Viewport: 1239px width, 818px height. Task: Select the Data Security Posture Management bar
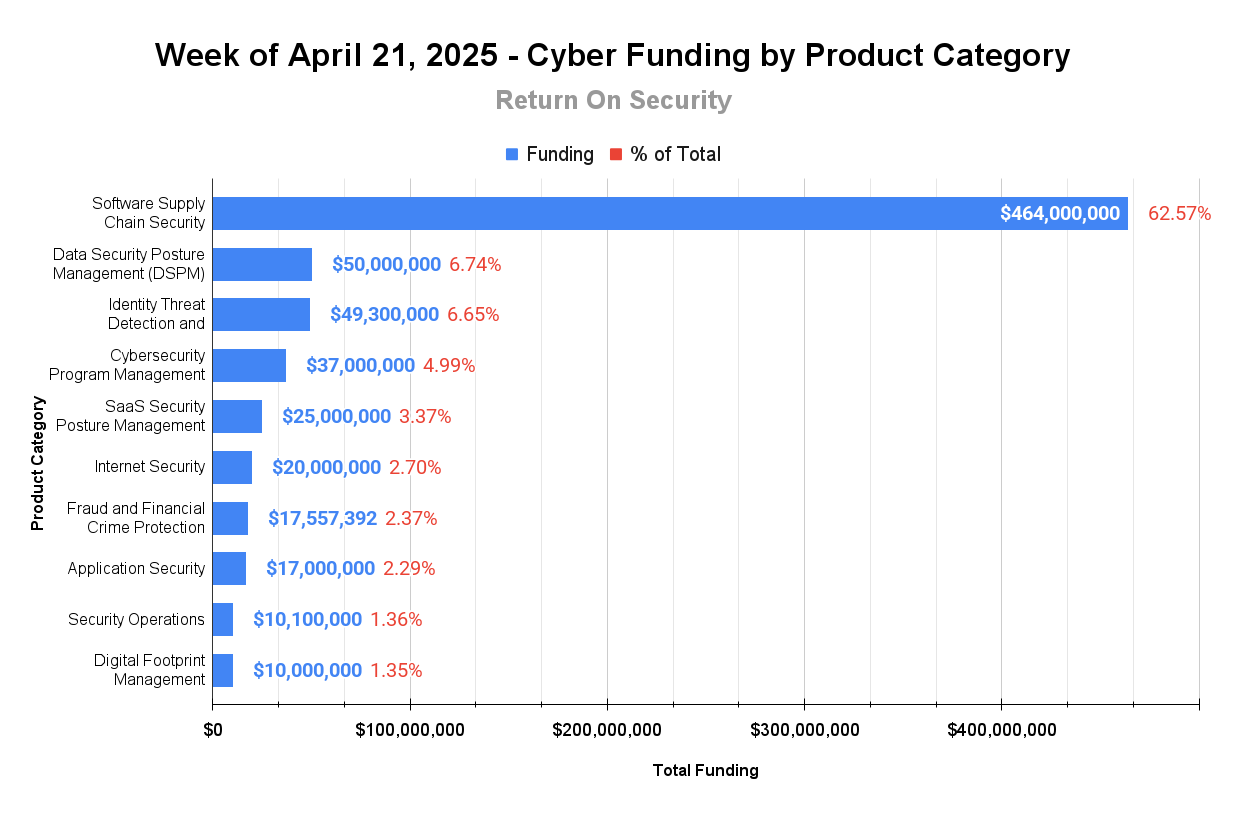click(262, 264)
